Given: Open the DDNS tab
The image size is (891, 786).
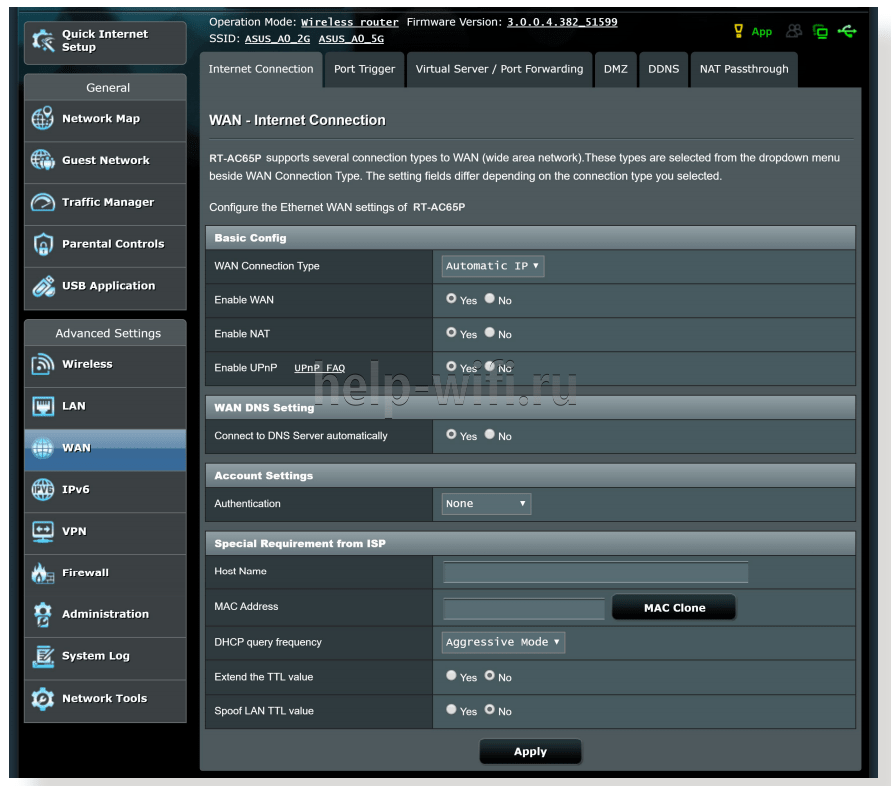Looking at the screenshot, I should (x=663, y=69).
